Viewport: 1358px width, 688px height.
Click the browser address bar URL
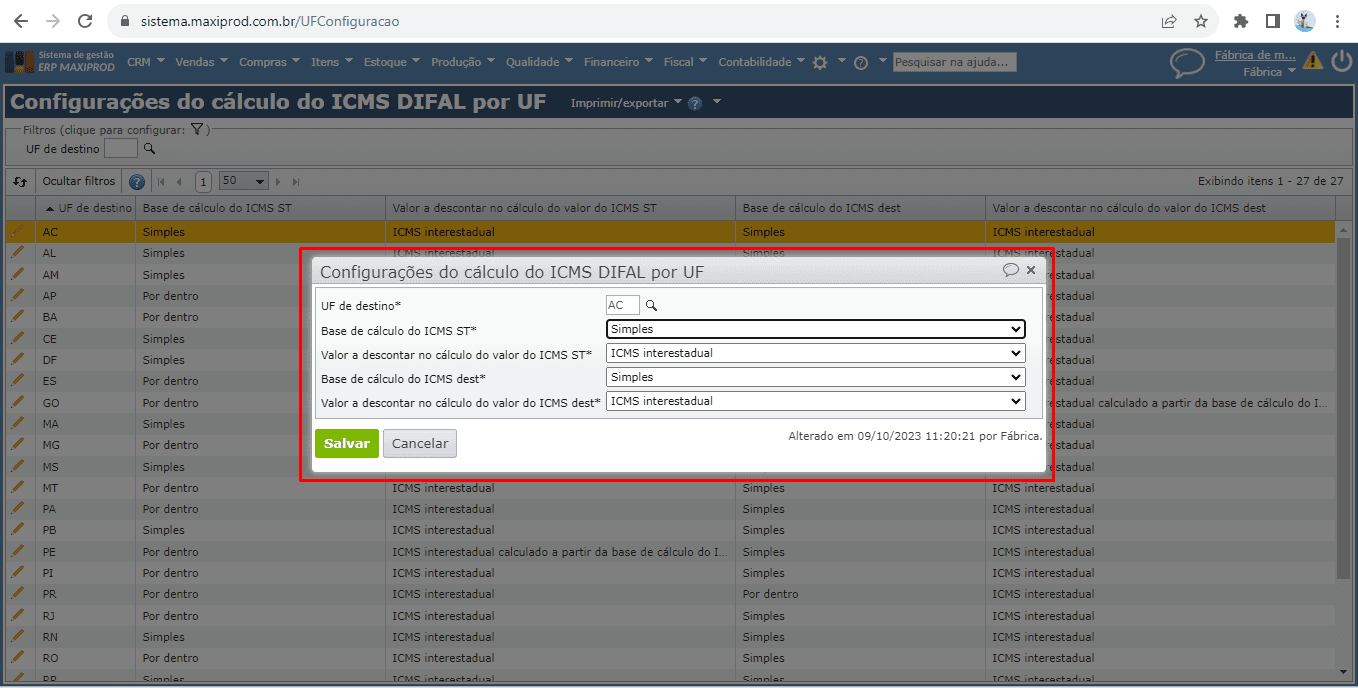coord(270,21)
